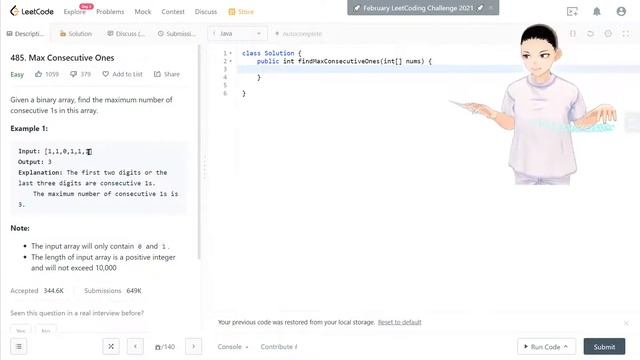Click the Submissions 649K stat
The image size is (640, 360).
tap(113, 291)
